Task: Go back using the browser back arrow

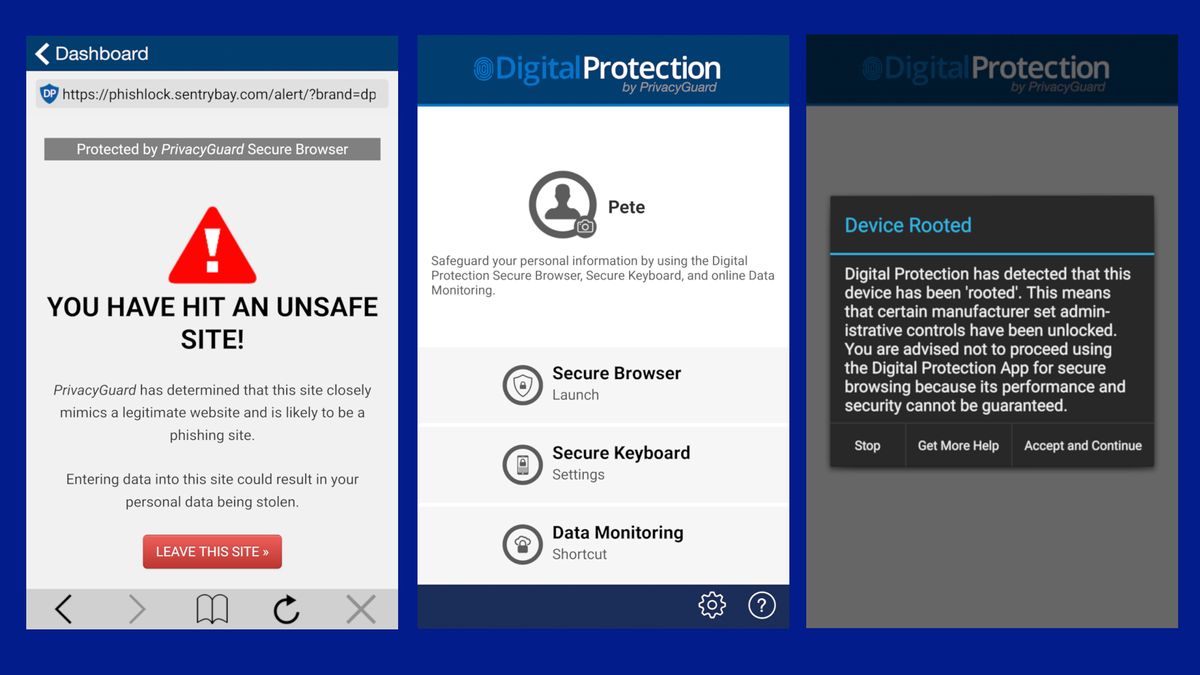Action: (63, 608)
